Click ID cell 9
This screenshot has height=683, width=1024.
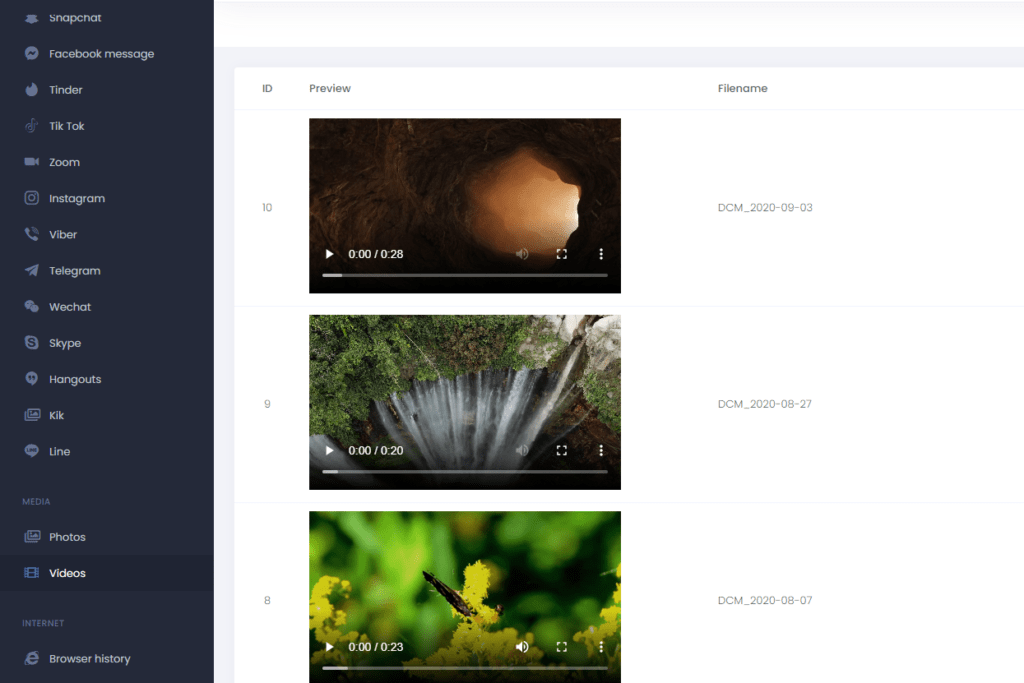click(x=267, y=404)
